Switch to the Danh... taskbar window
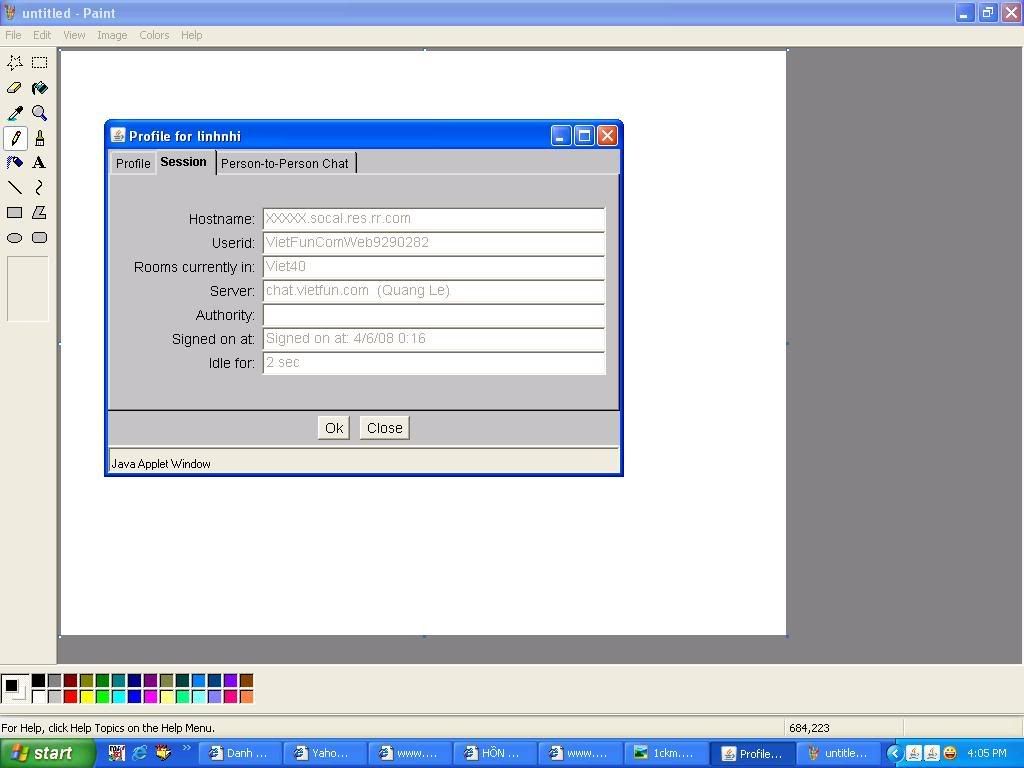1024x768 pixels. click(x=240, y=754)
